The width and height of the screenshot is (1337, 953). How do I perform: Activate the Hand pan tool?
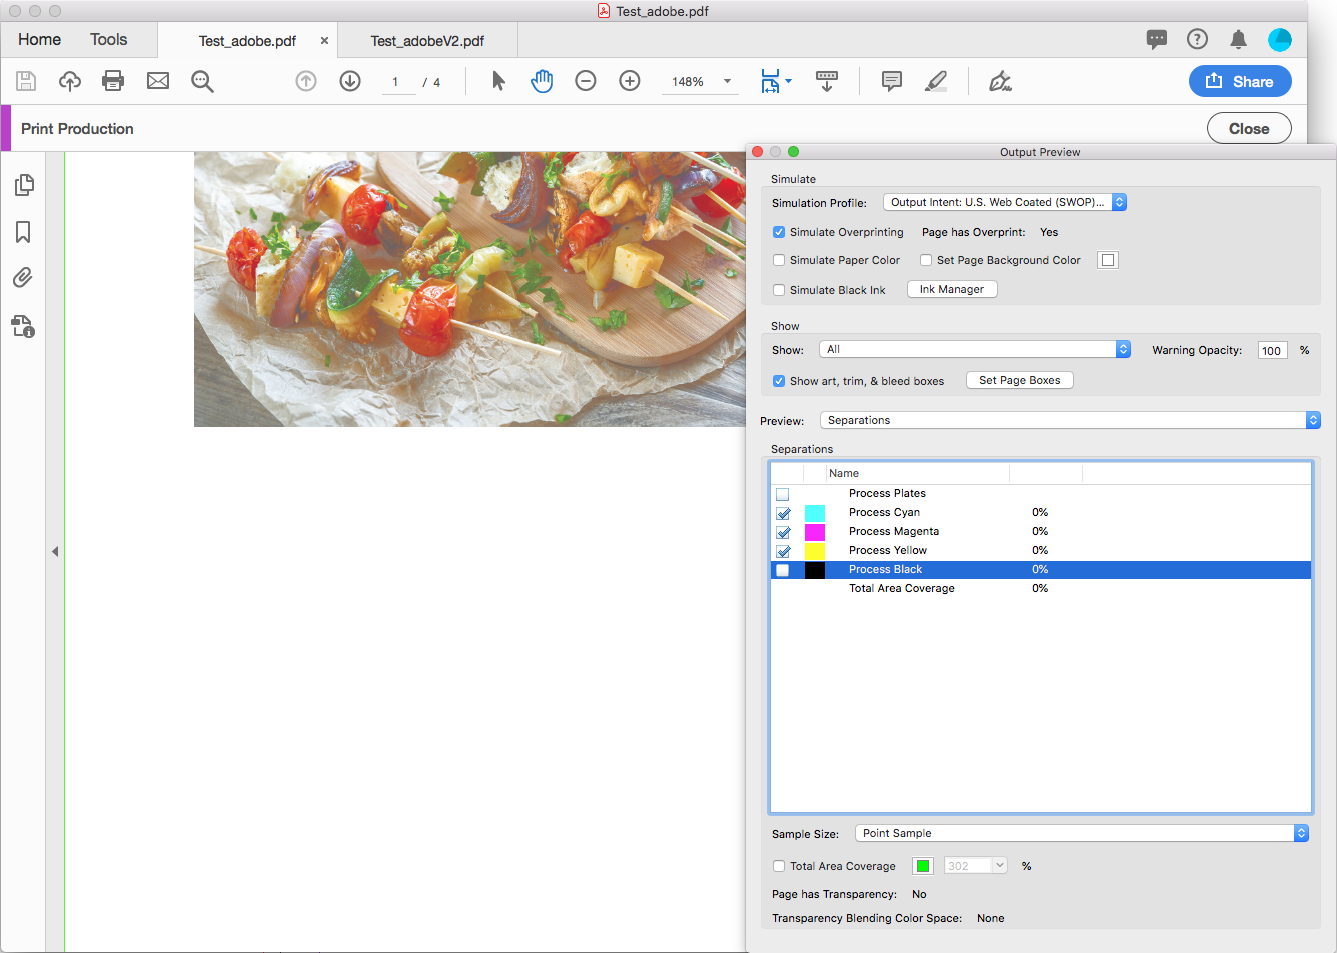(x=542, y=81)
